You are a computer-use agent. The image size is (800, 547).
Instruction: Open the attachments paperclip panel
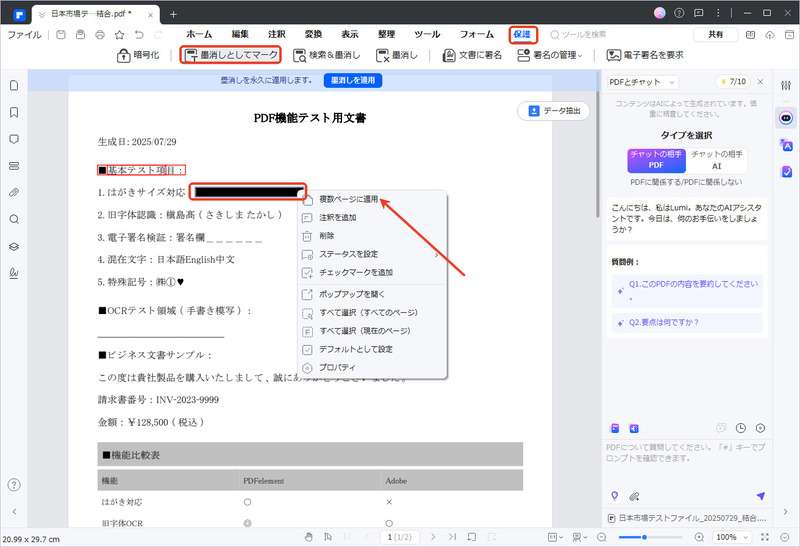[x=14, y=192]
